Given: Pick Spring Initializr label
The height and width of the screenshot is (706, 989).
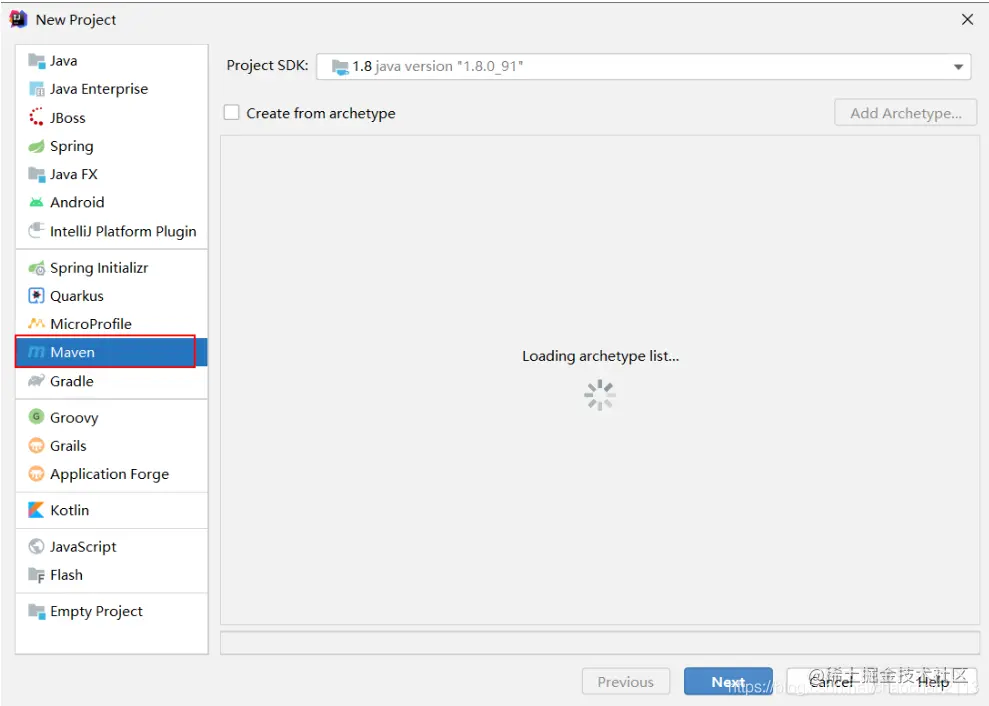Looking at the screenshot, I should click(99, 268).
